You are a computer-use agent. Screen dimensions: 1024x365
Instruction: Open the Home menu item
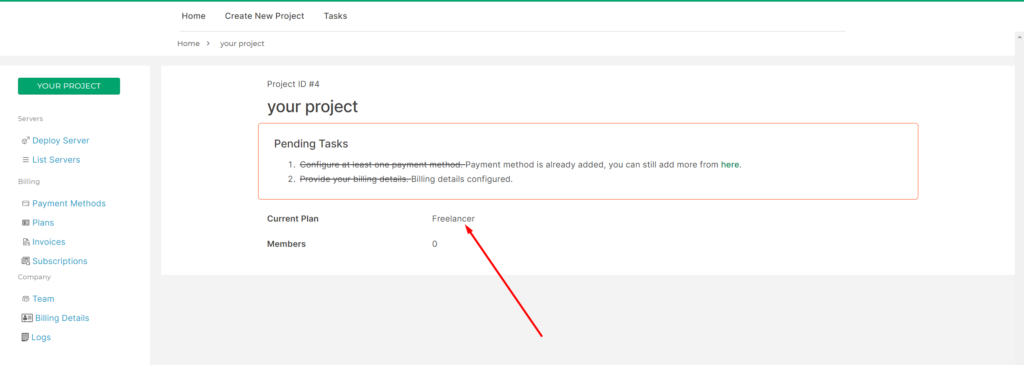193,16
